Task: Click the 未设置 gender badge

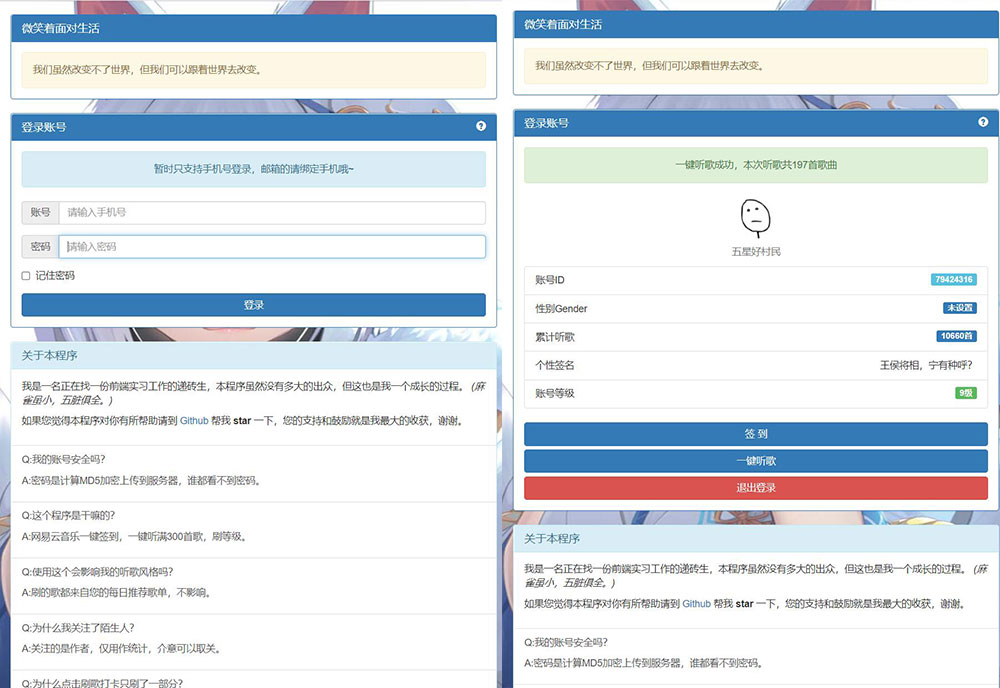Action: coord(960,309)
